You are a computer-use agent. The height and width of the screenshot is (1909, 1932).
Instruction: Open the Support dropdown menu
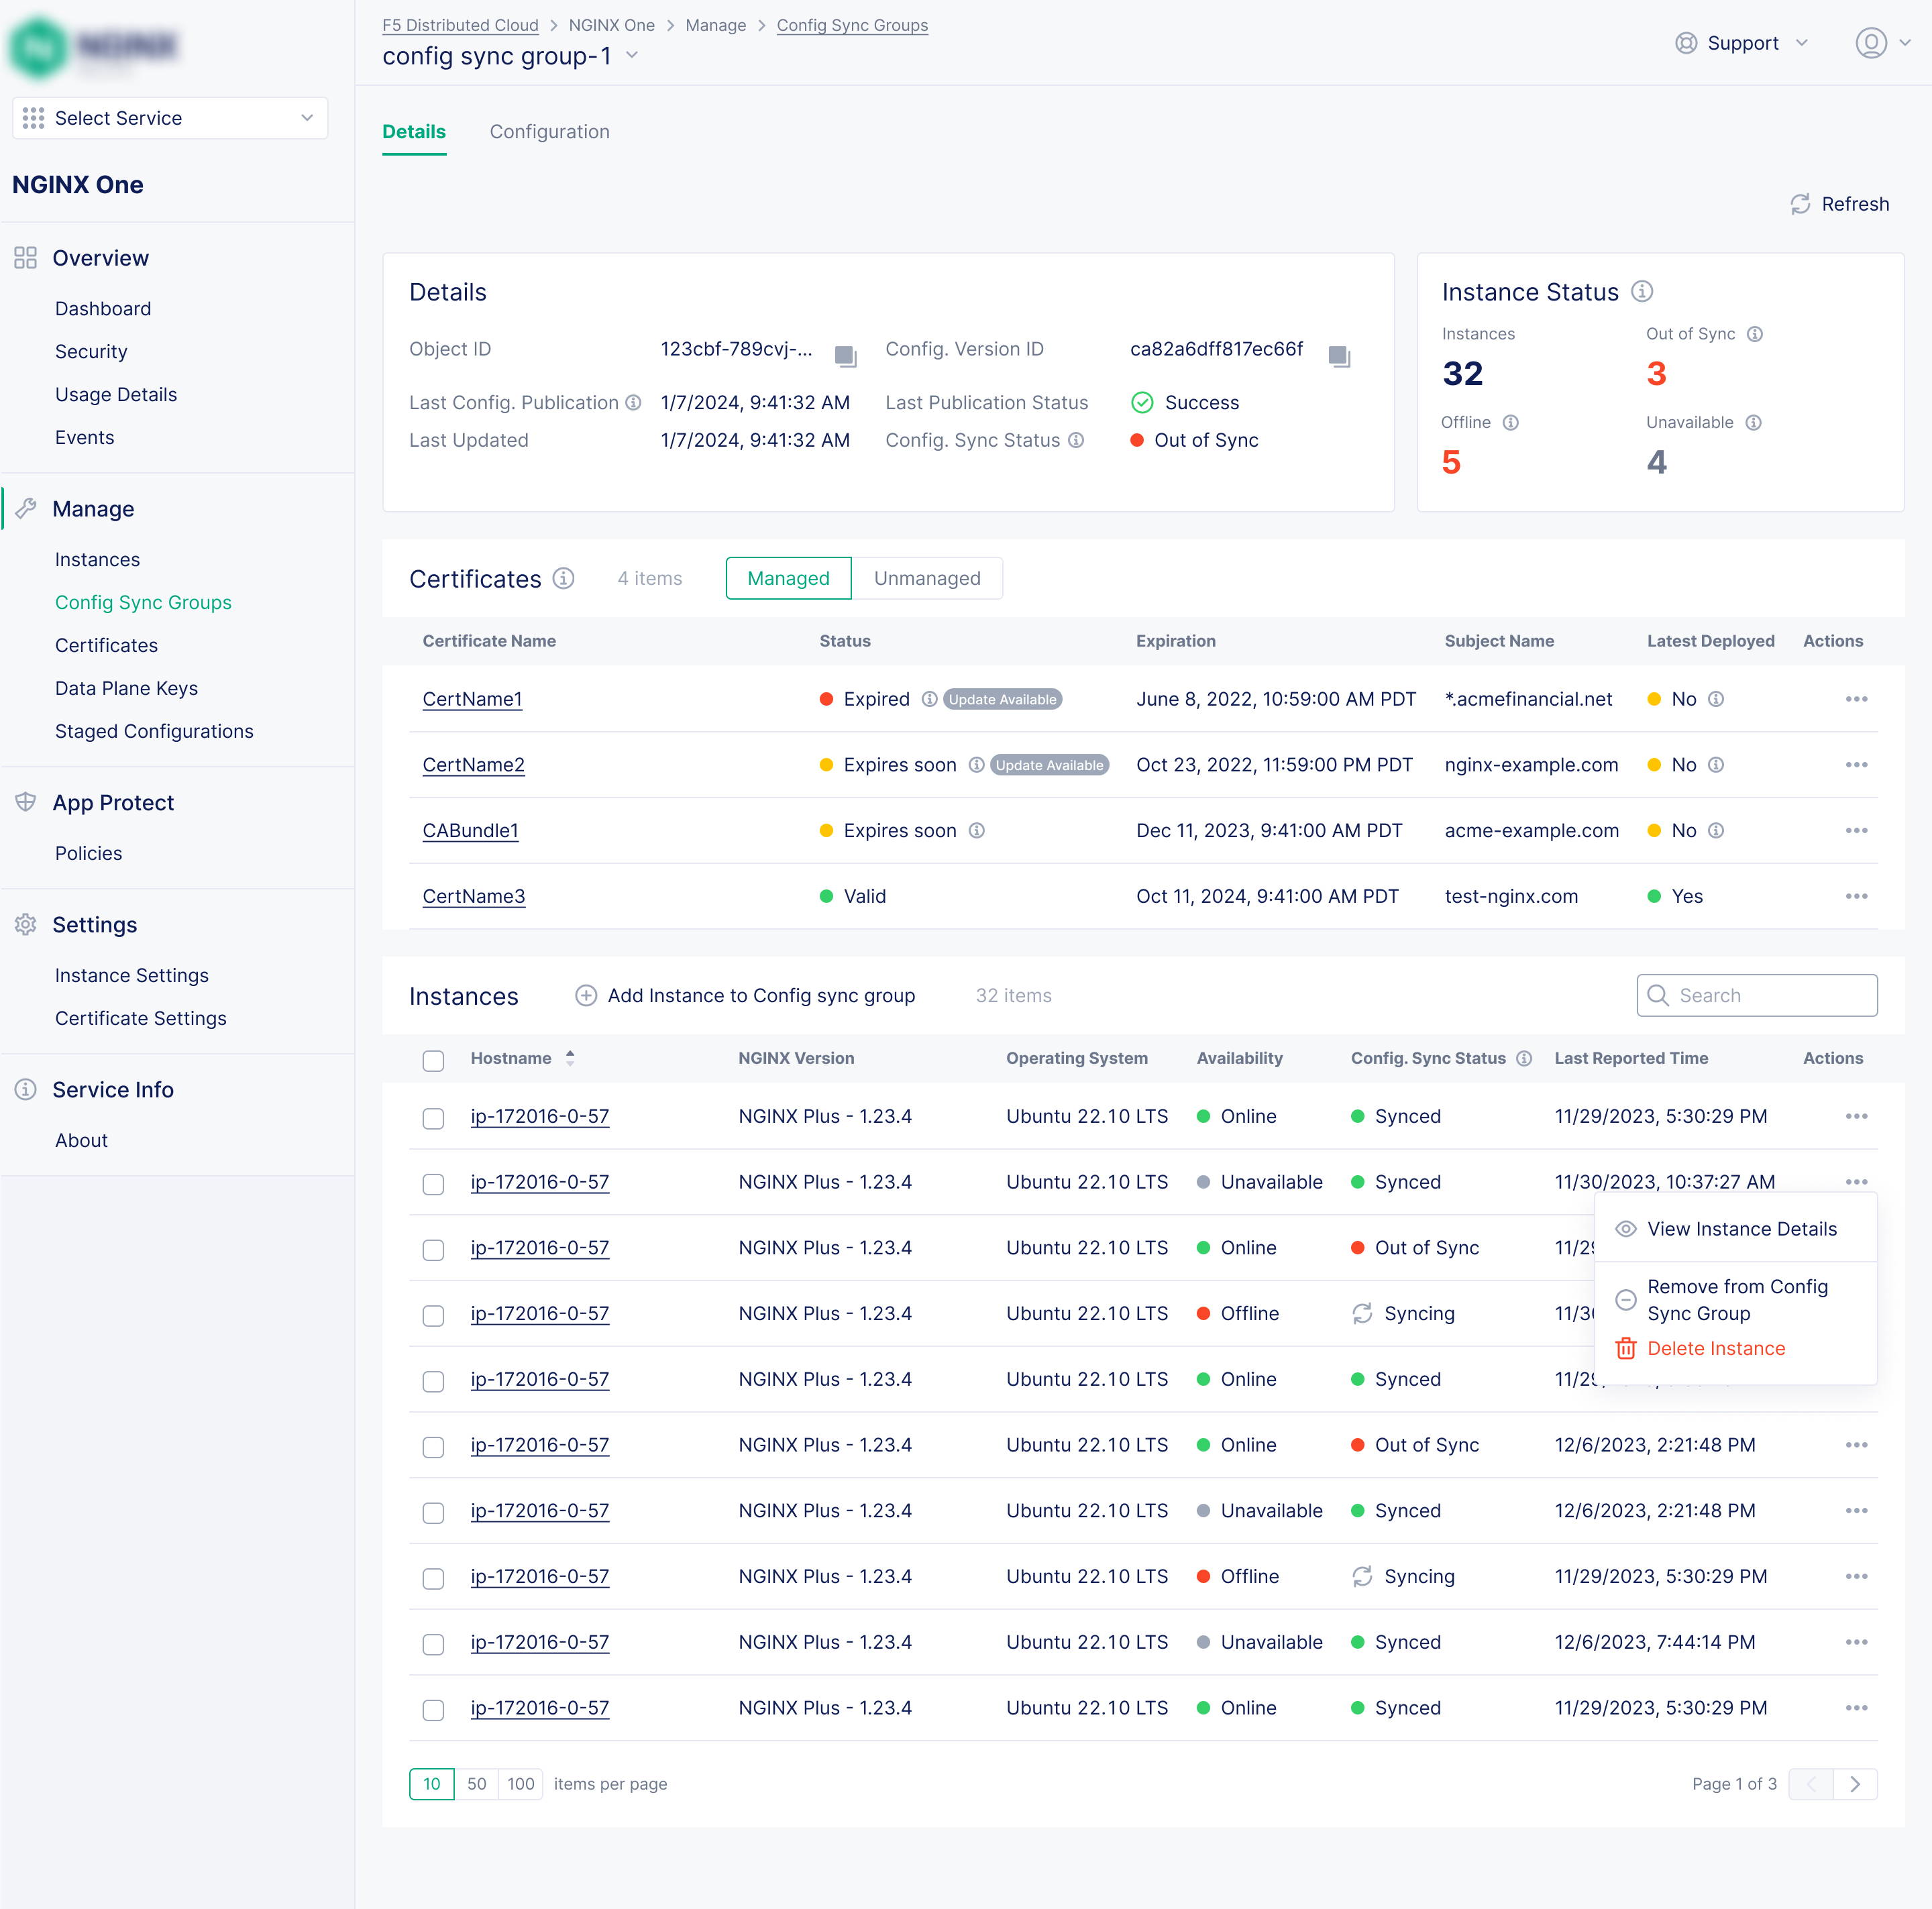click(x=1742, y=43)
